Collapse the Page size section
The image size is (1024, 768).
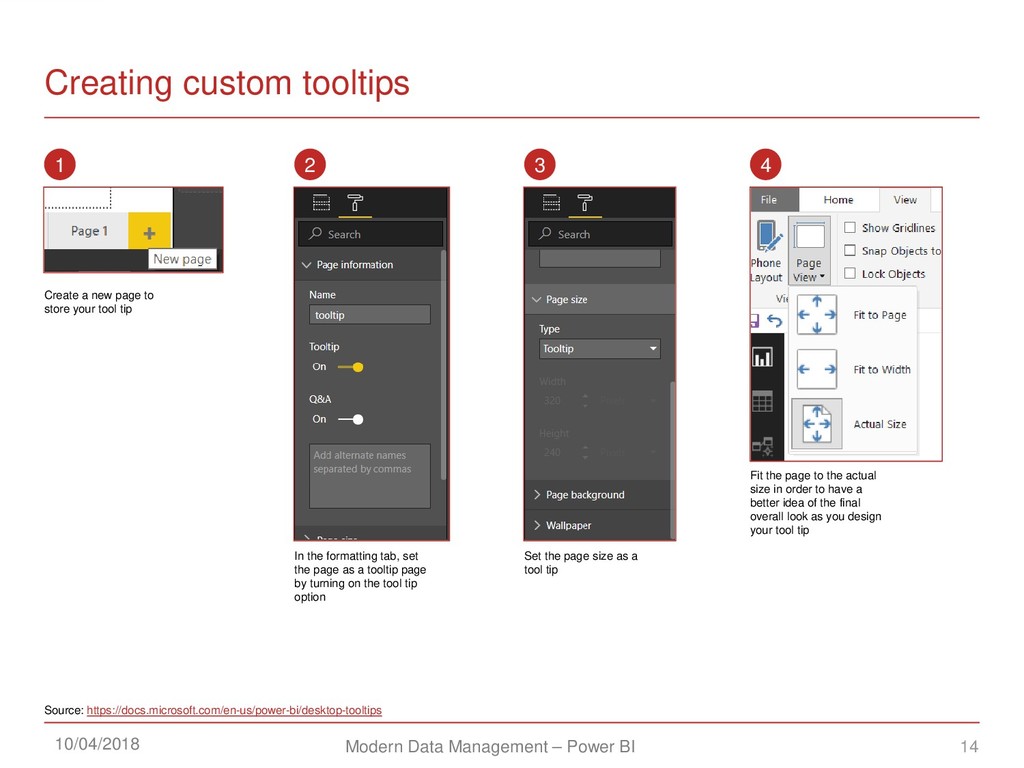(598, 299)
